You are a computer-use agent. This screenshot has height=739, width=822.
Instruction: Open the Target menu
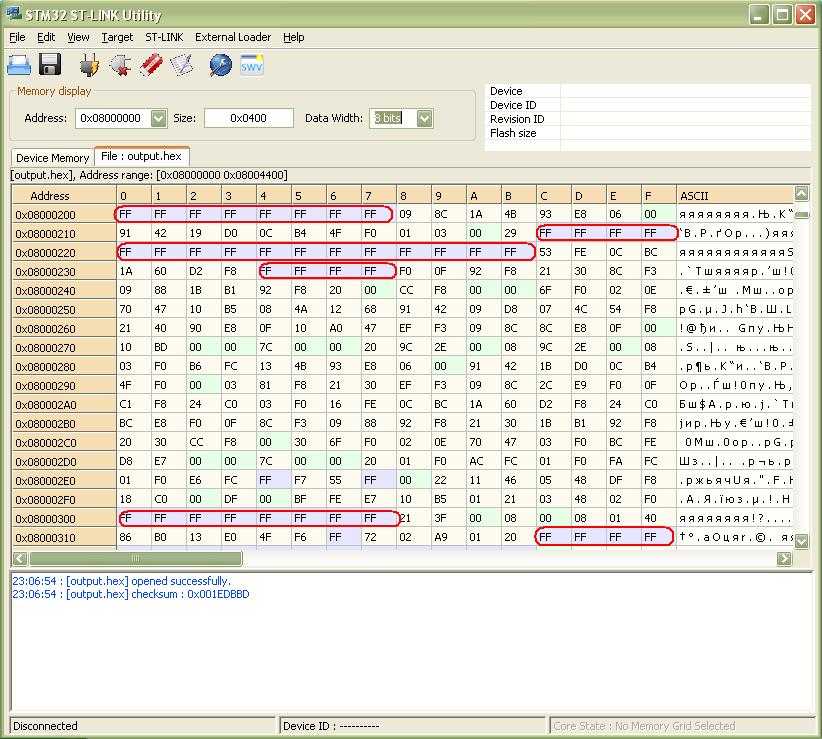click(x=117, y=37)
